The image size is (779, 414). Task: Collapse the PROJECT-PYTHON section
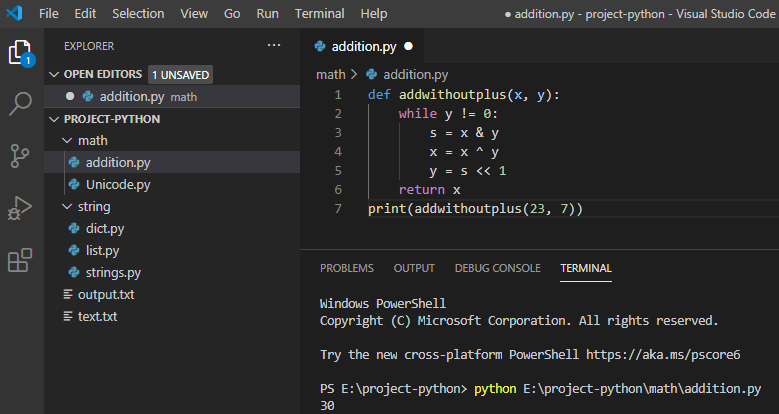point(54,119)
